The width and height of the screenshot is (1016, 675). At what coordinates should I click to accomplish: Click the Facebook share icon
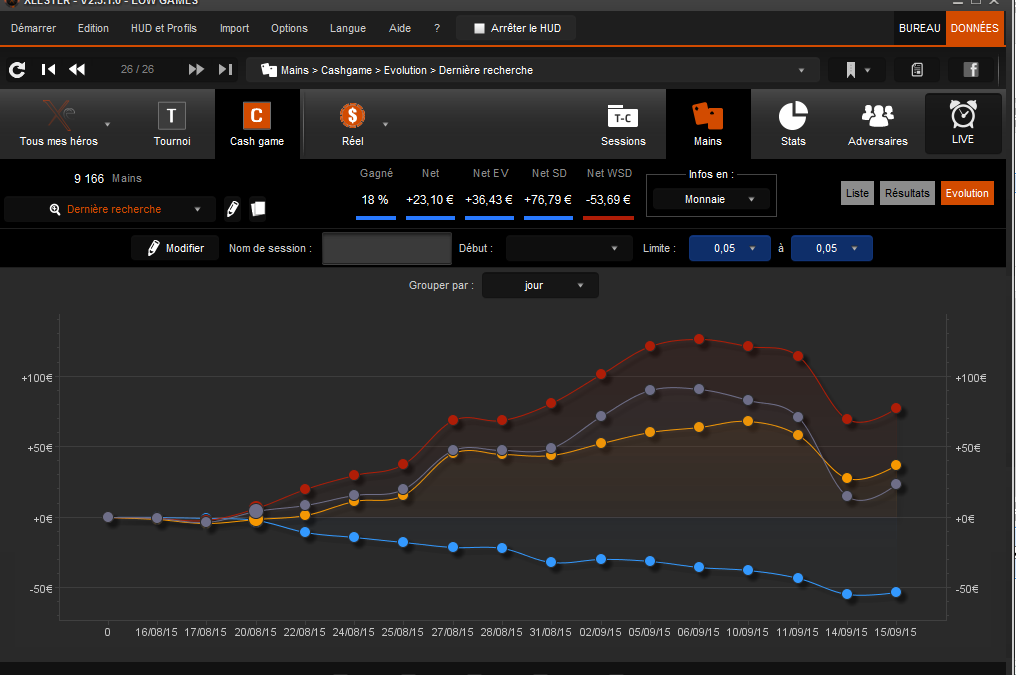coord(971,69)
